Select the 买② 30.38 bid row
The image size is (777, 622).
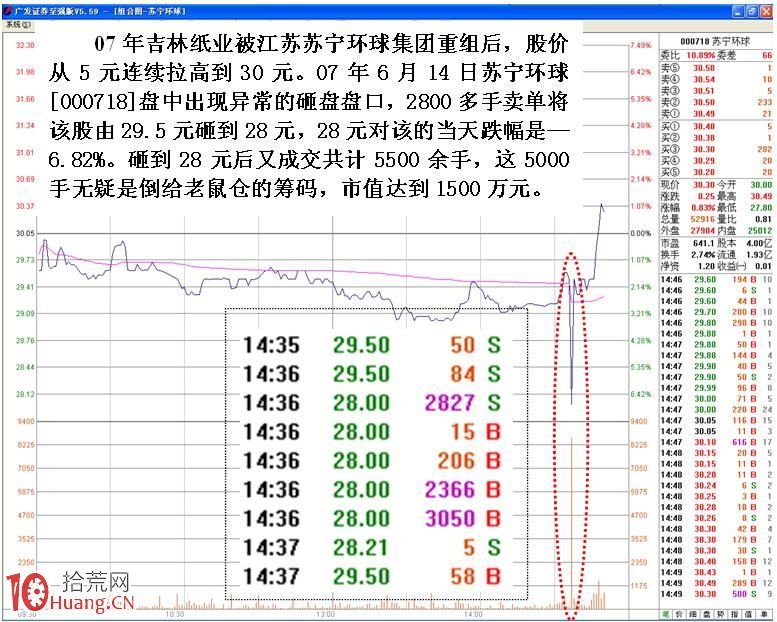717,138
